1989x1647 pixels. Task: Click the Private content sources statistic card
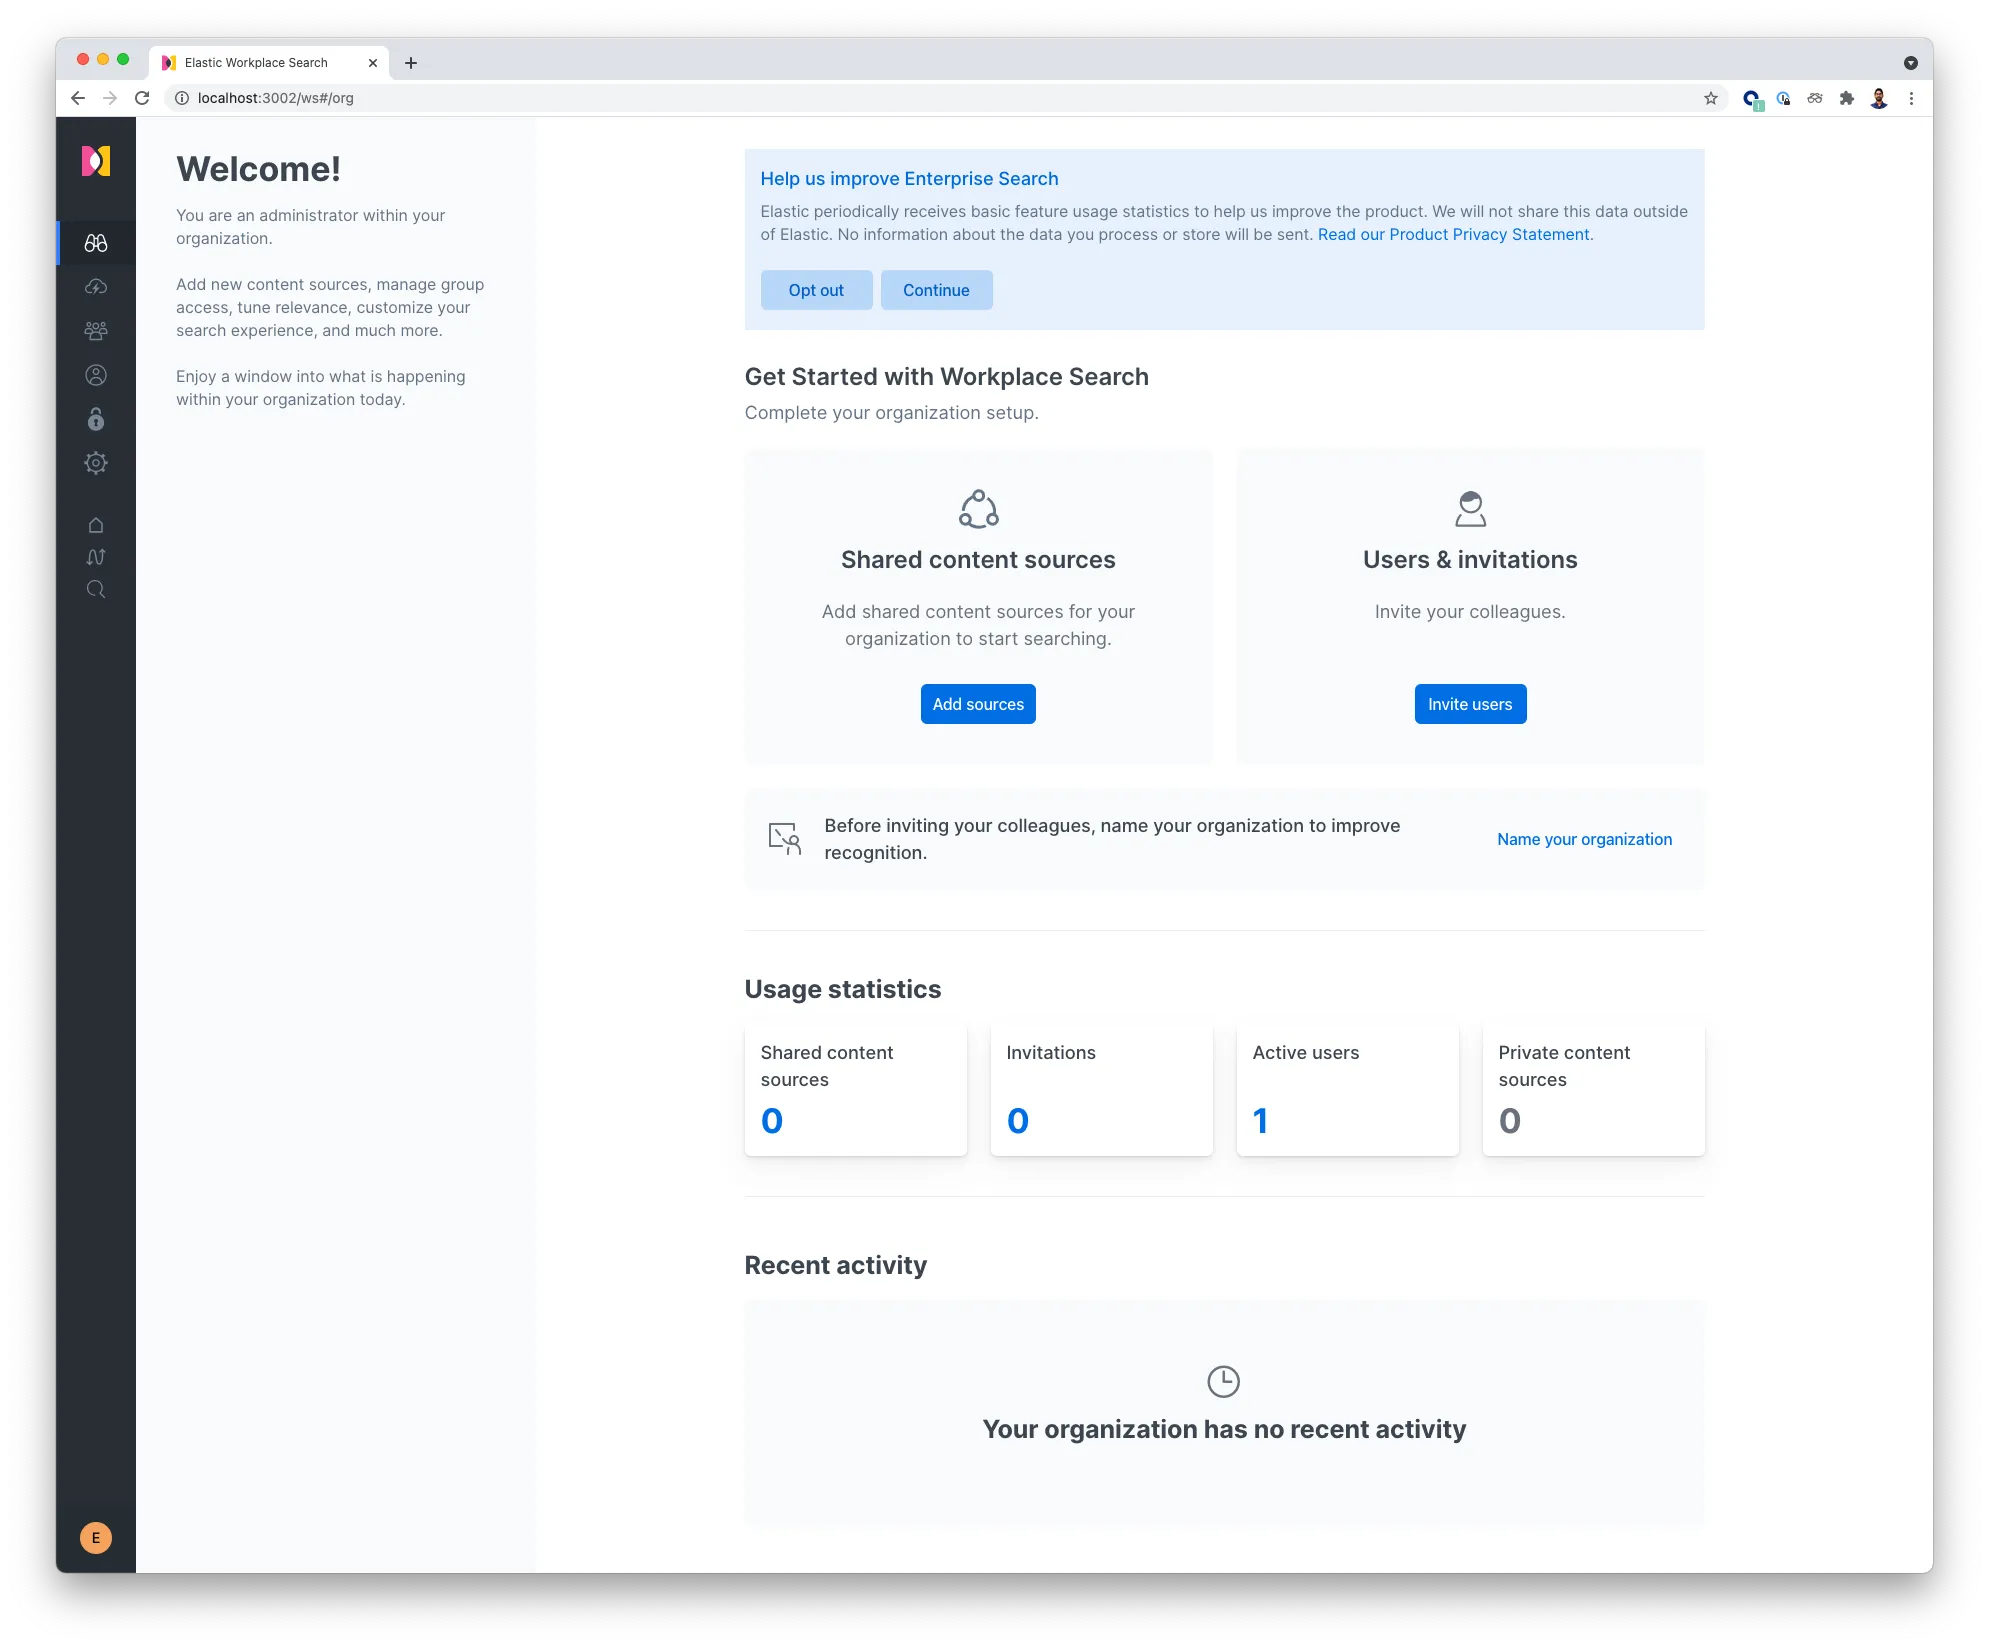(x=1593, y=1090)
